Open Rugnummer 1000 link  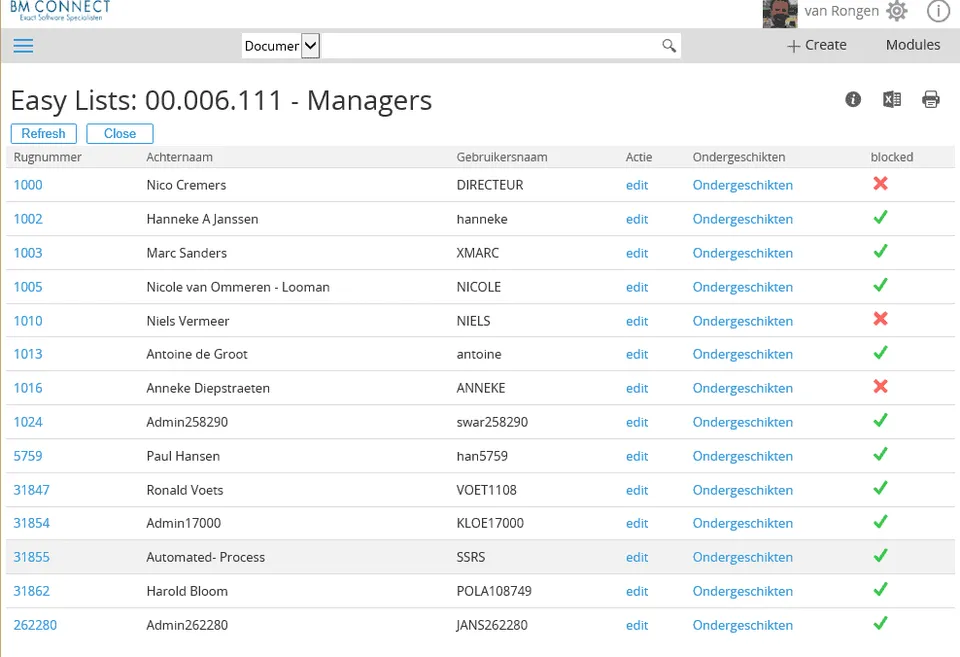(28, 185)
